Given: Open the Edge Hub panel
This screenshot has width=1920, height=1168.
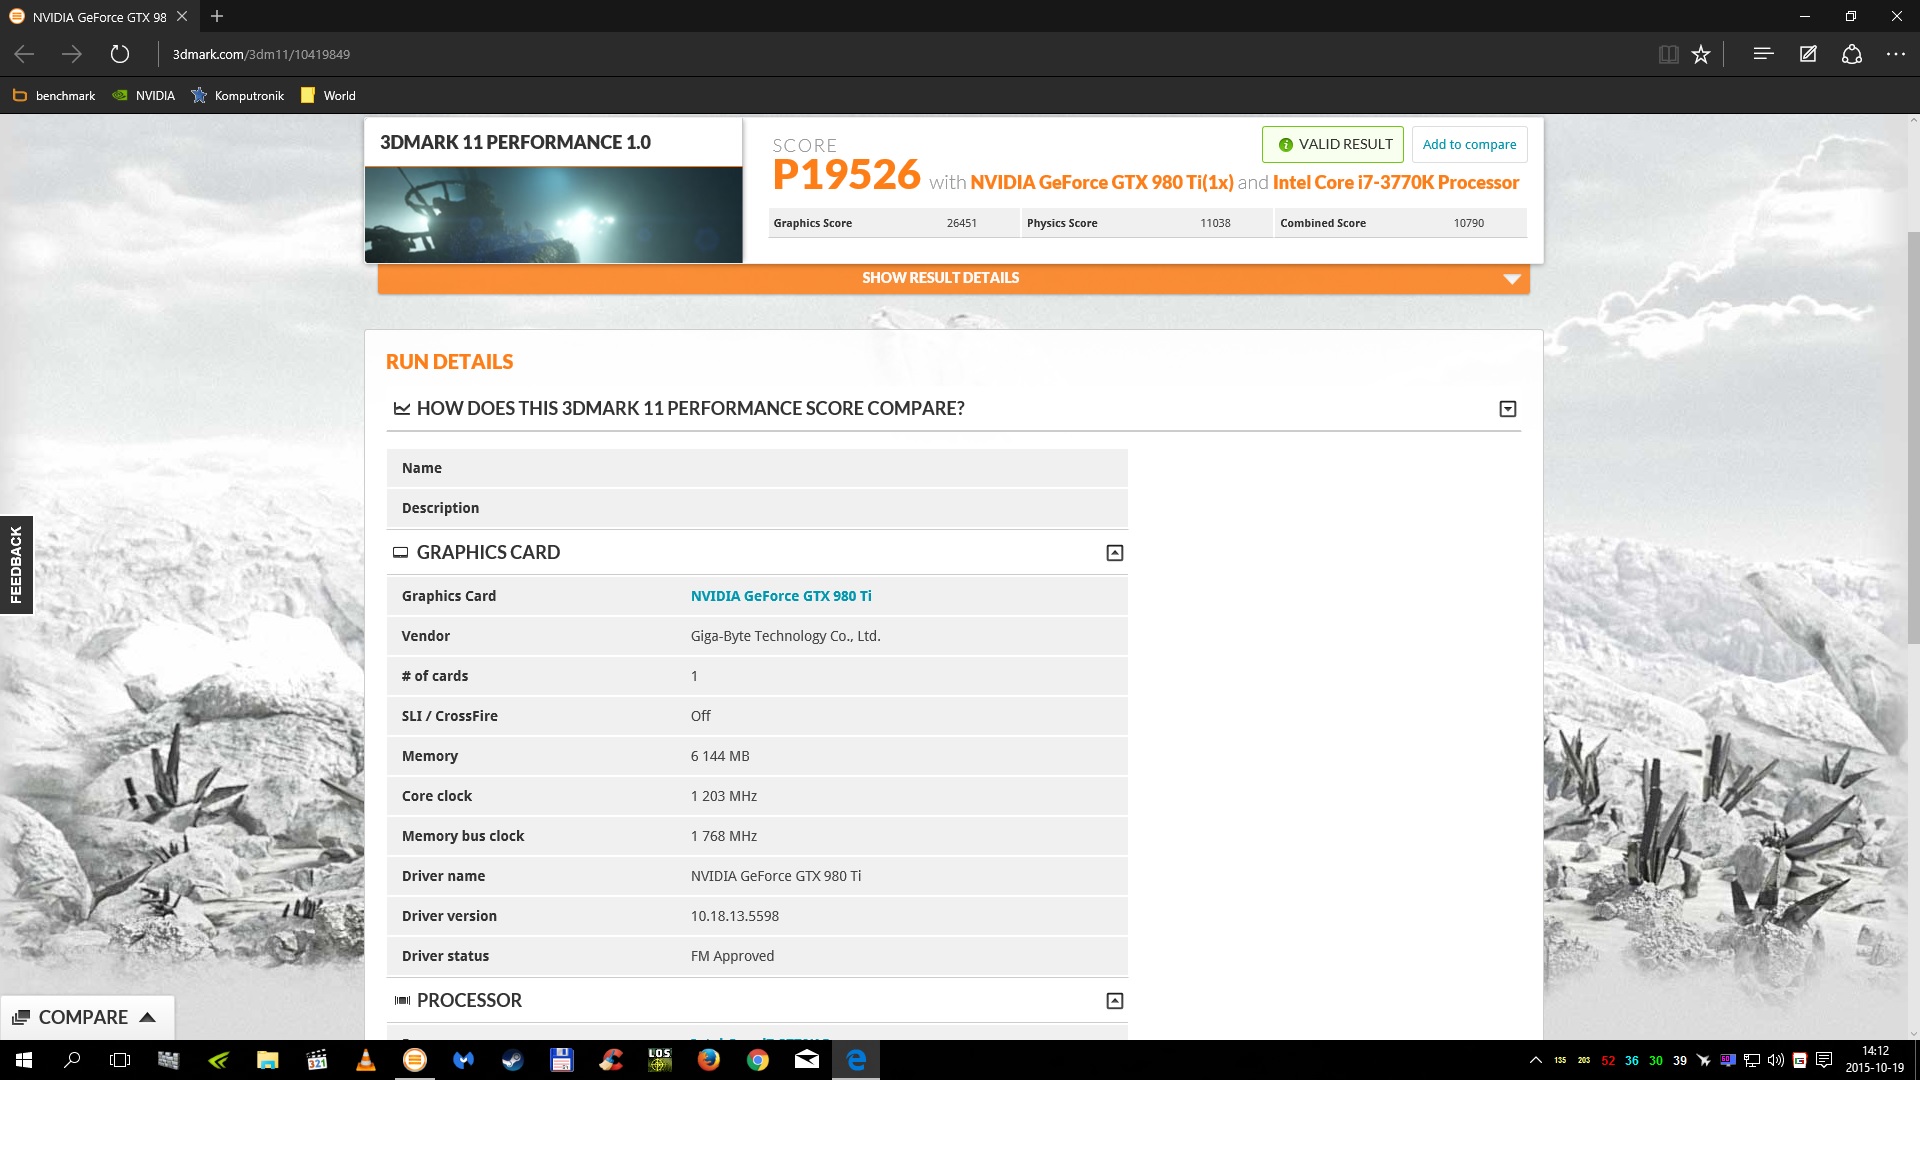Looking at the screenshot, I should tap(1763, 54).
